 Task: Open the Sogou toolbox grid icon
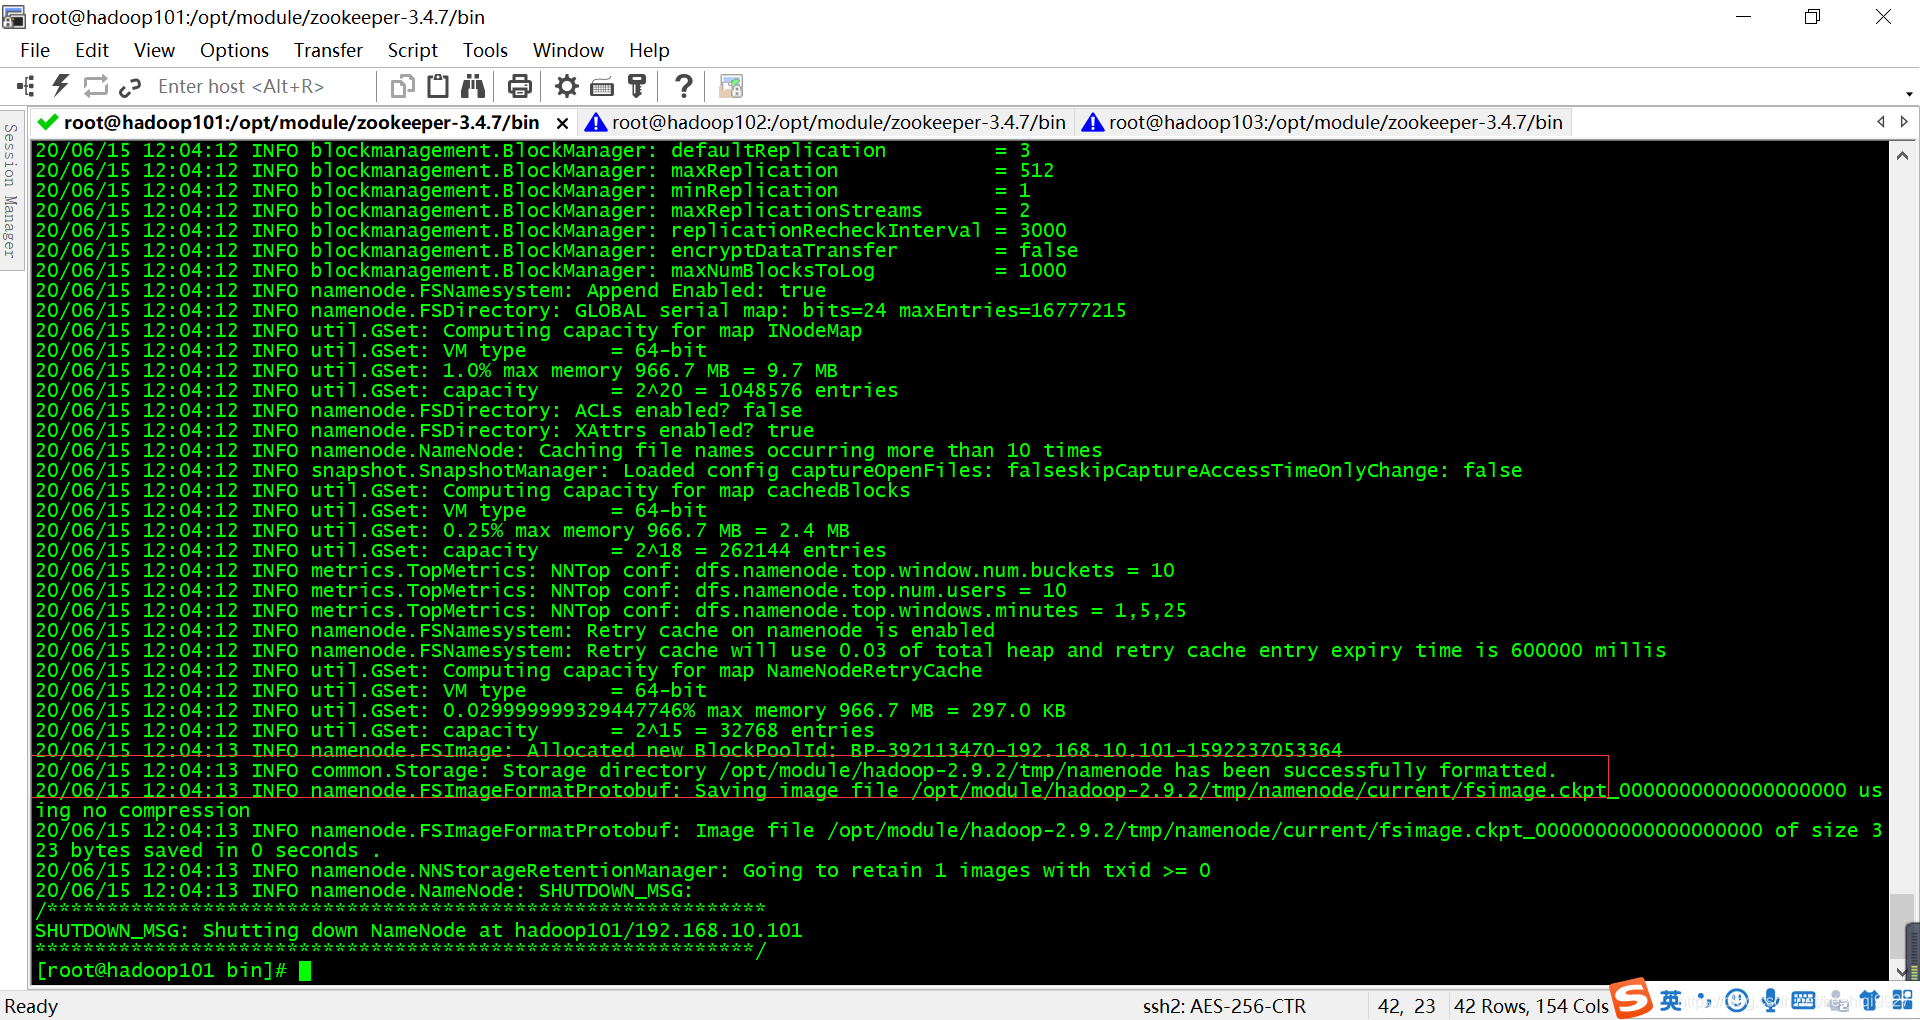1902,1001
